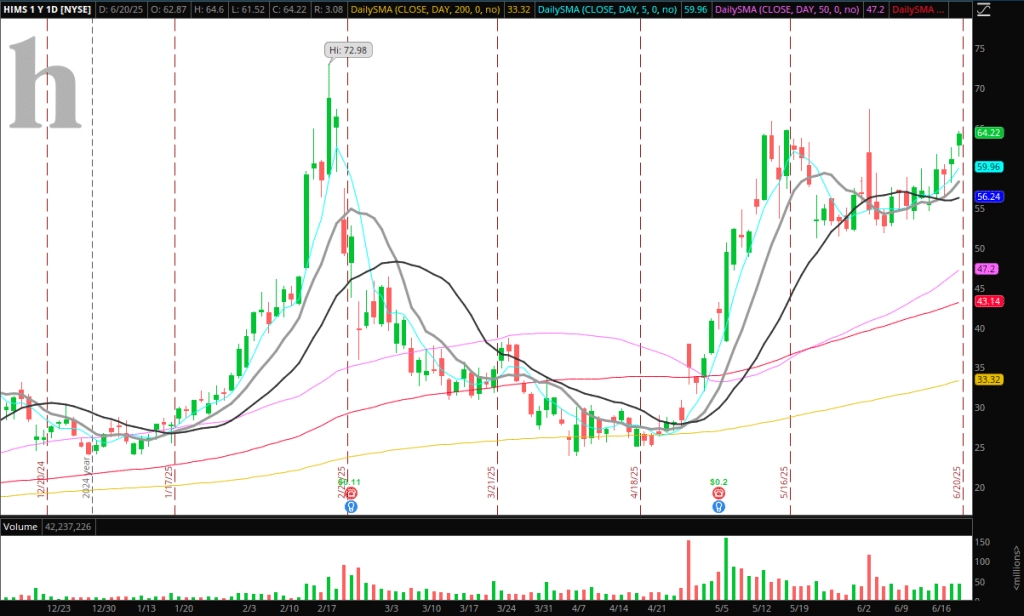Click the Volume study label
Image resolution: width=1024 pixels, height=616 pixels.
coord(20,527)
